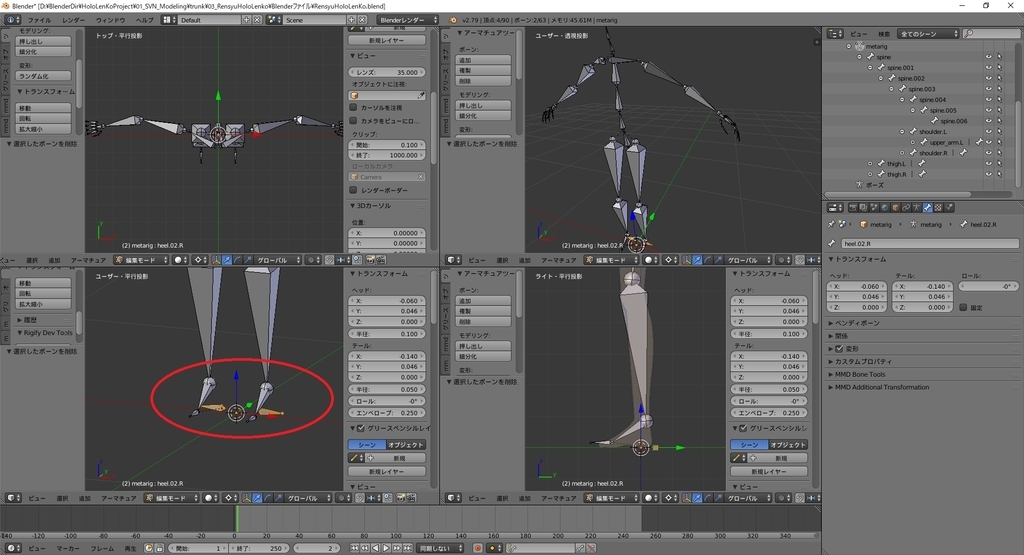Switch to the World properties tab icon
The height and width of the screenshot is (555, 1024).
[x=885, y=208]
